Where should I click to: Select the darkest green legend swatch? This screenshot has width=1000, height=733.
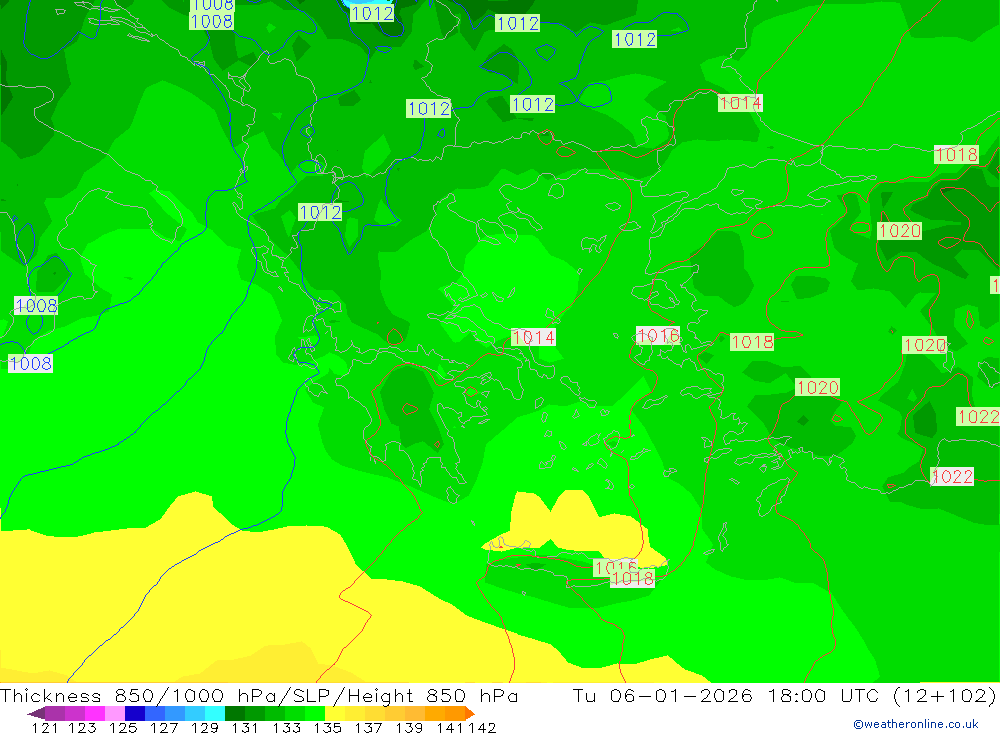coord(235,713)
